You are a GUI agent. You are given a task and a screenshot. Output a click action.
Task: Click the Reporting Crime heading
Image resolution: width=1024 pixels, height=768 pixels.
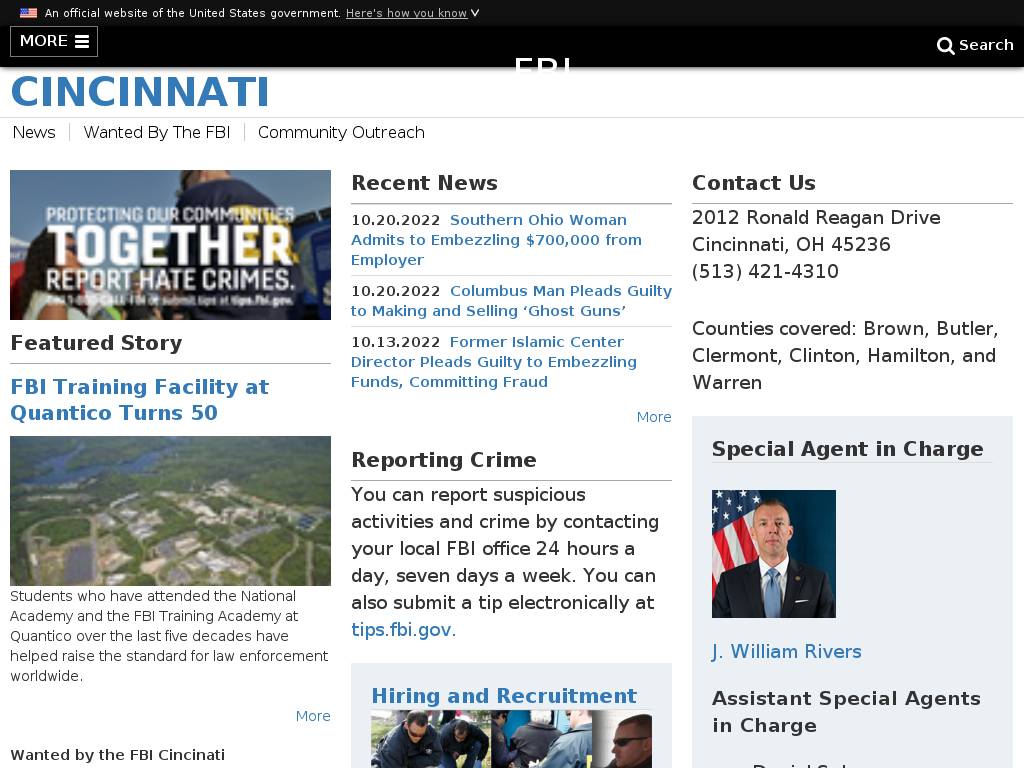(443, 460)
